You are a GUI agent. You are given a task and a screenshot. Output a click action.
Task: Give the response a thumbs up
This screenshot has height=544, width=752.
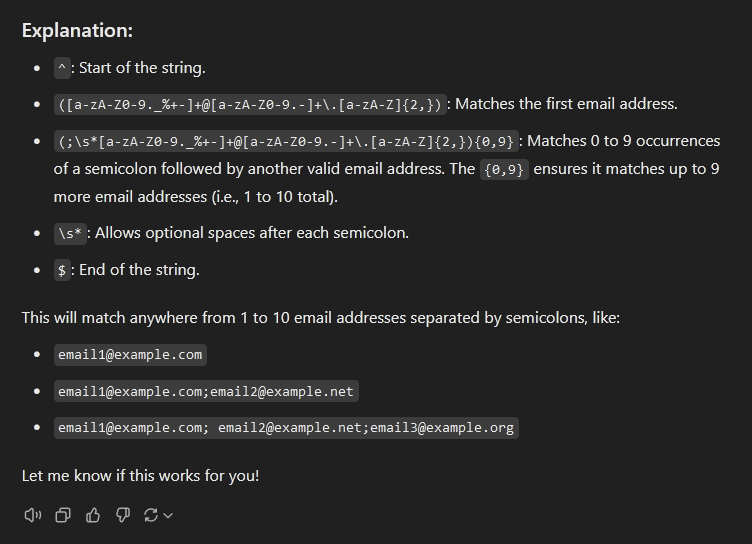tap(93, 515)
